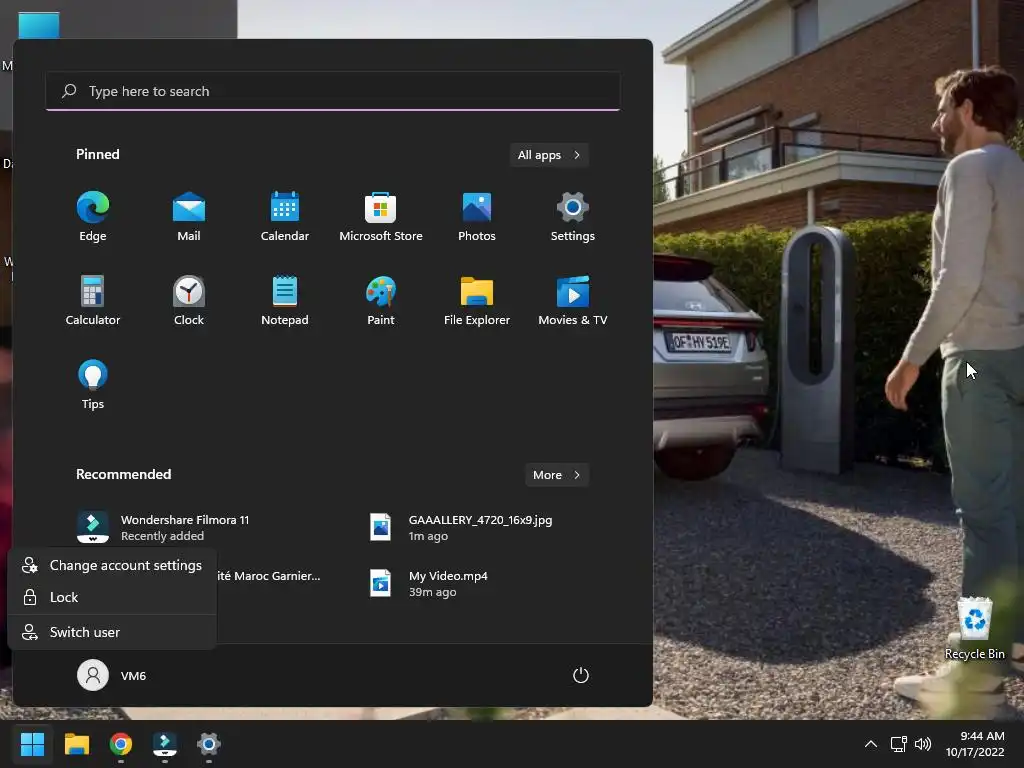
Task: Open the Calendar app
Action: [285, 217]
